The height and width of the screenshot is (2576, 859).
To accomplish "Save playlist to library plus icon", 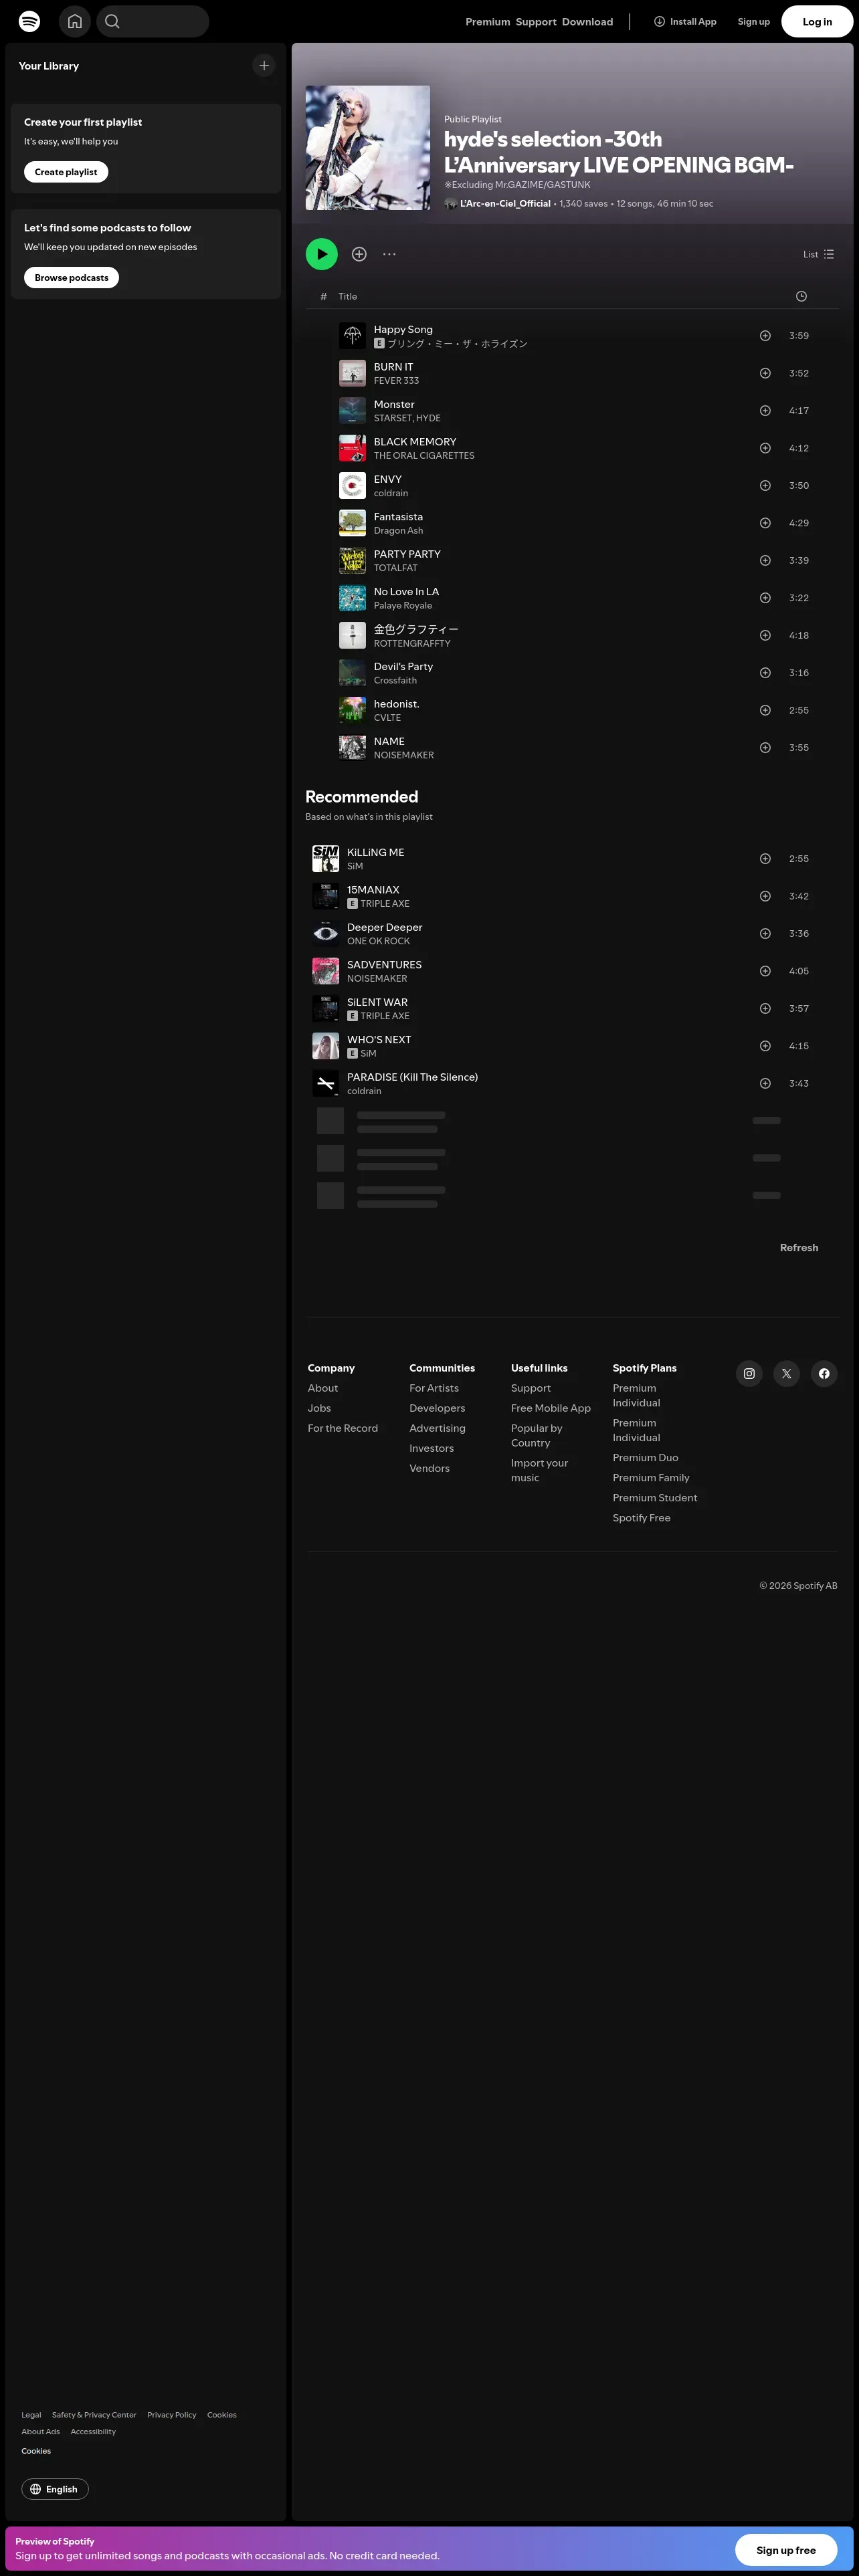I will 359,254.
